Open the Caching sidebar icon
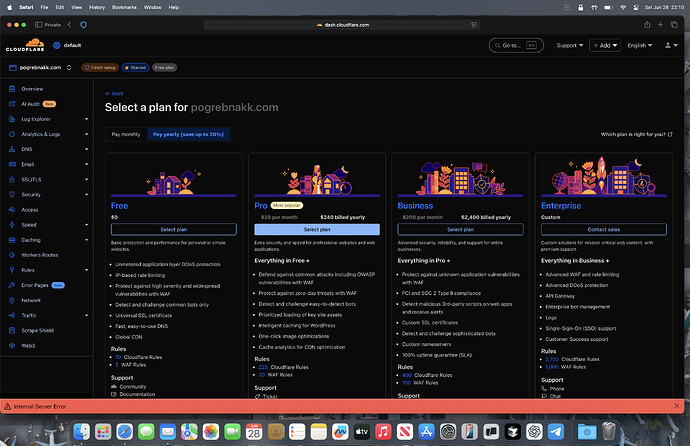The height and width of the screenshot is (446, 690). click(x=12, y=240)
